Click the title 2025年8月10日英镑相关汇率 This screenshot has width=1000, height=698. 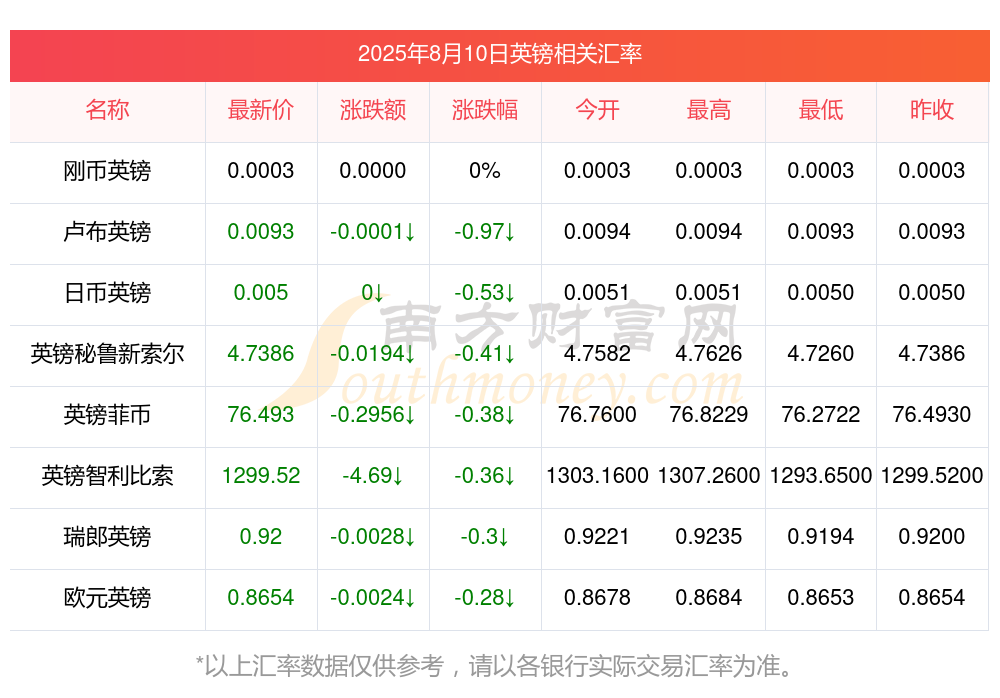499,54
